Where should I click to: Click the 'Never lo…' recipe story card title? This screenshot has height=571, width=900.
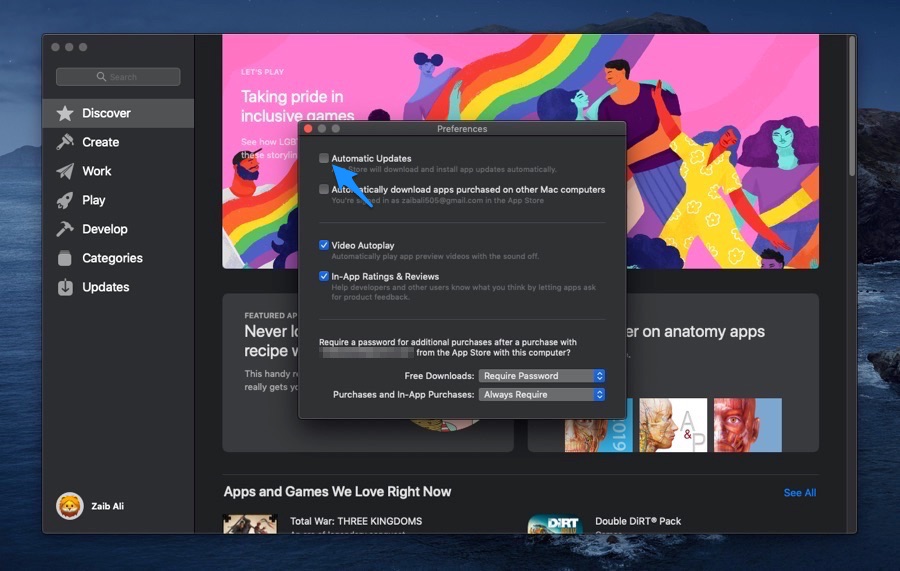(x=271, y=341)
